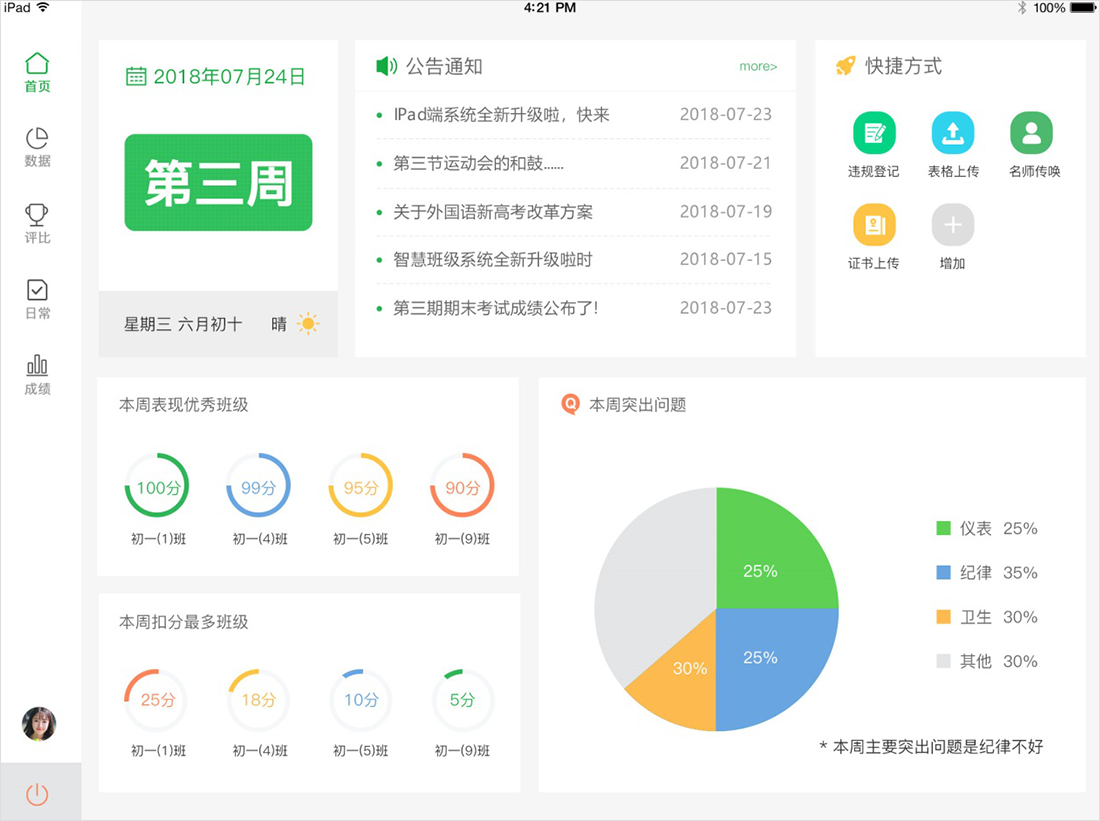Click the calendar icon beside the date
Screen dimensions: 1100x821
[136, 77]
